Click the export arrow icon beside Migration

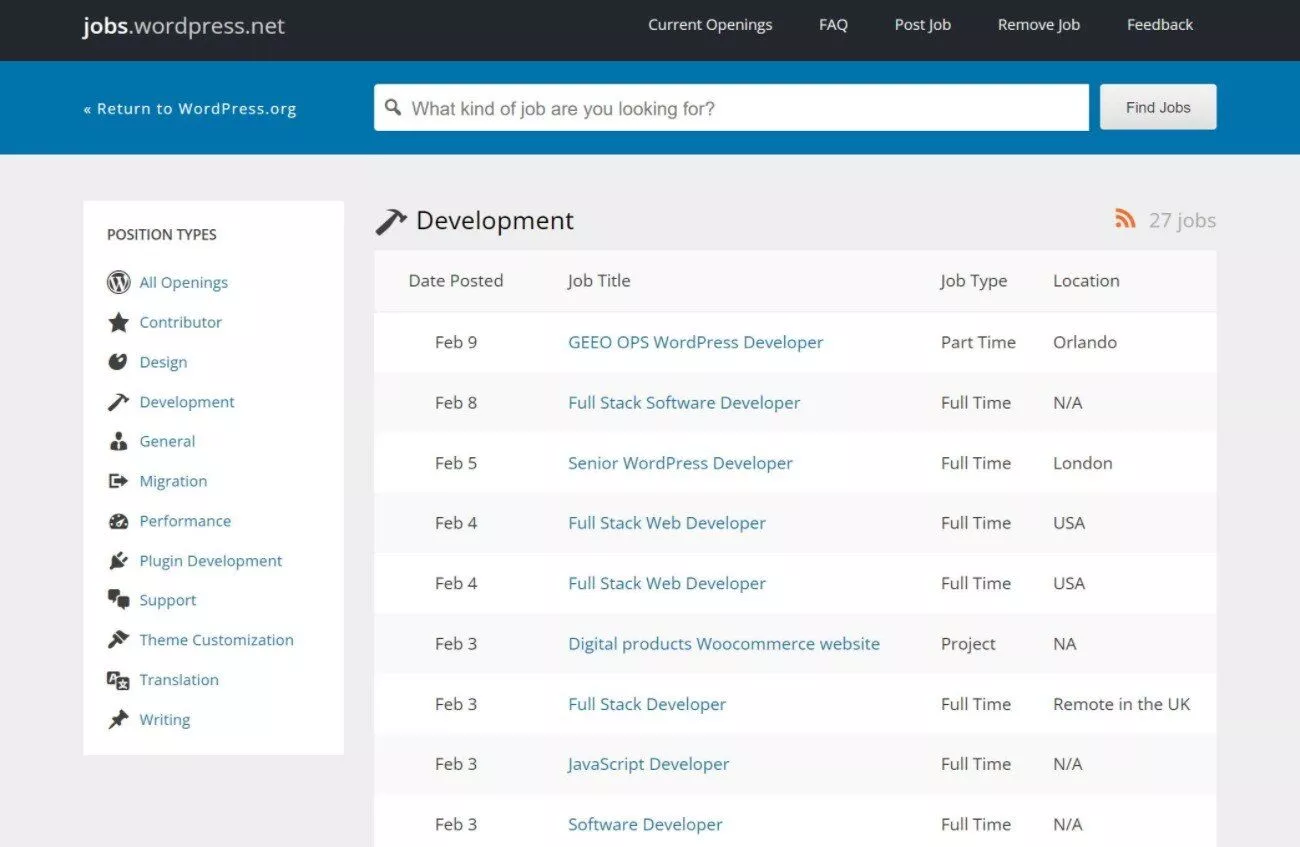[x=119, y=481]
